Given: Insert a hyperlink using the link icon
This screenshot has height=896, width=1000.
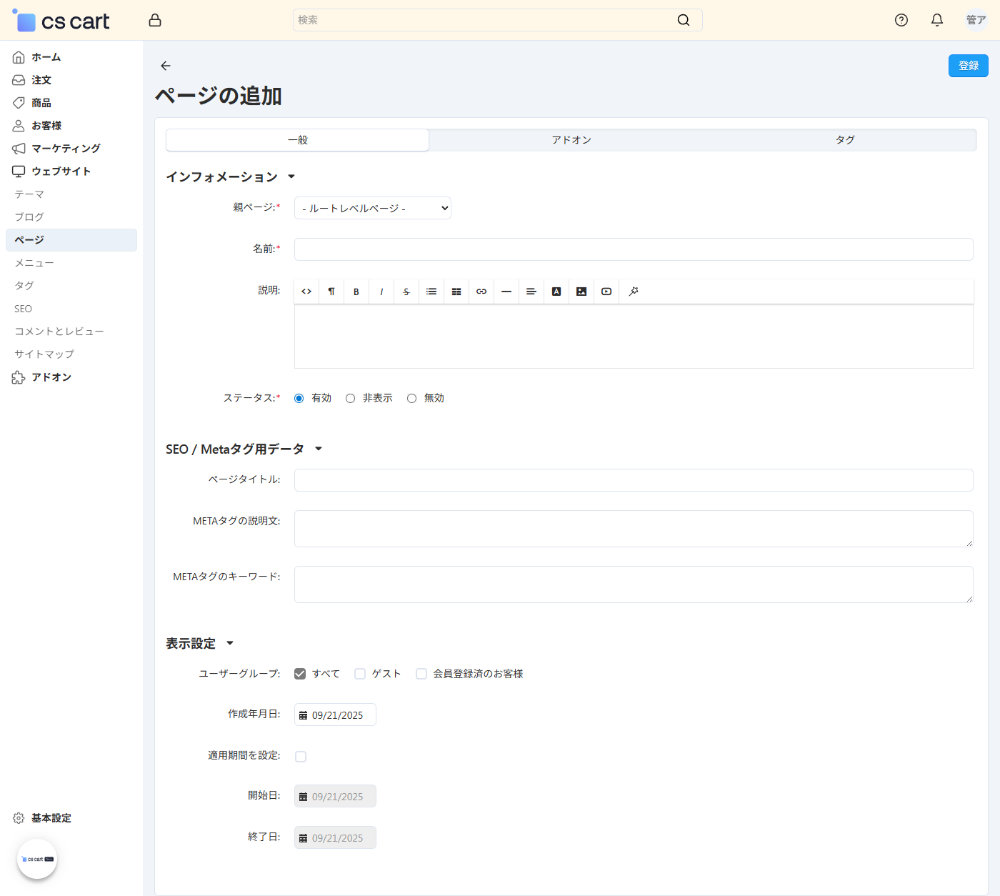Looking at the screenshot, I should click(x=481, y=291).
